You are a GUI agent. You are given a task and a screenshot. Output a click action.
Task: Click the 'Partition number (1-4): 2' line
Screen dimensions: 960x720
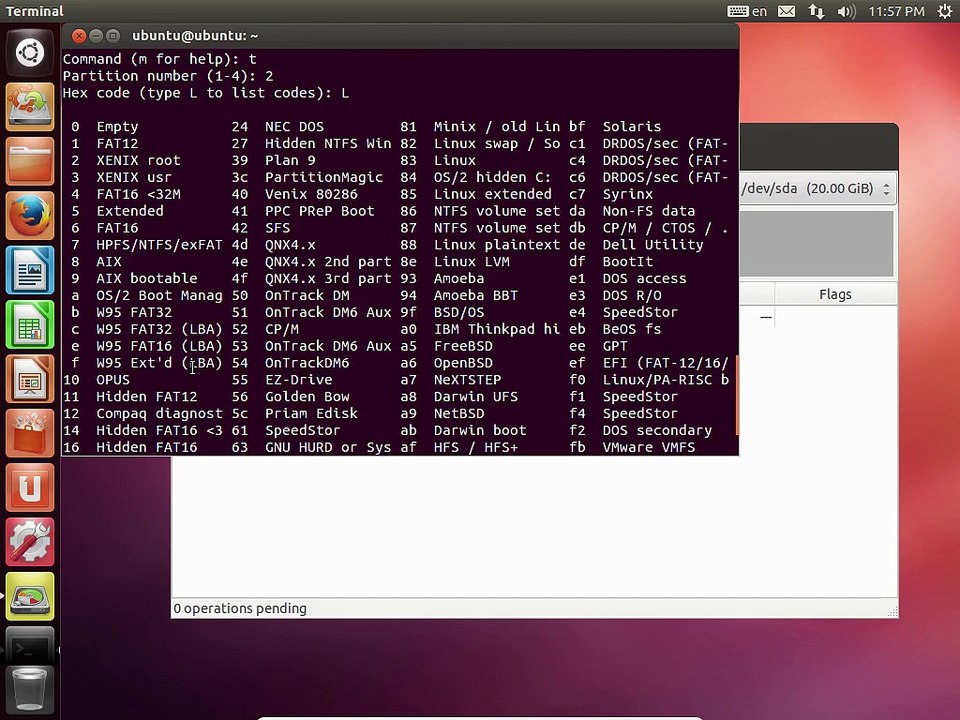pyautogui.click(x=168, y=76)
